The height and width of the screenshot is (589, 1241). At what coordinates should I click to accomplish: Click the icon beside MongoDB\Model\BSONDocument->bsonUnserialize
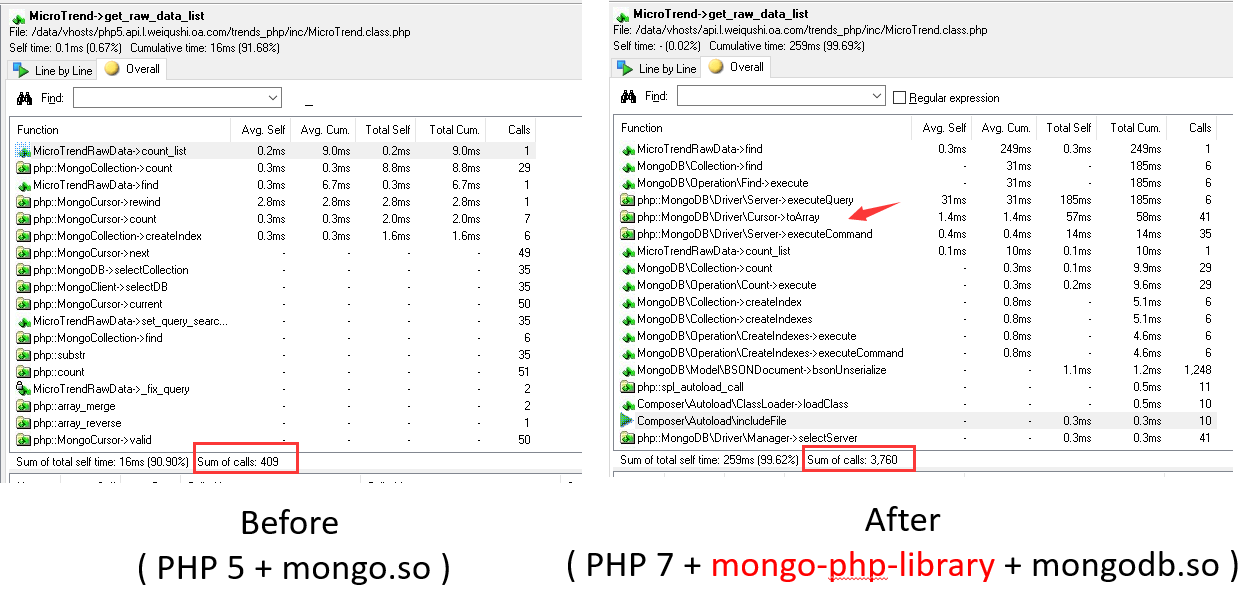pyautogui.click(x=627, y=370)
